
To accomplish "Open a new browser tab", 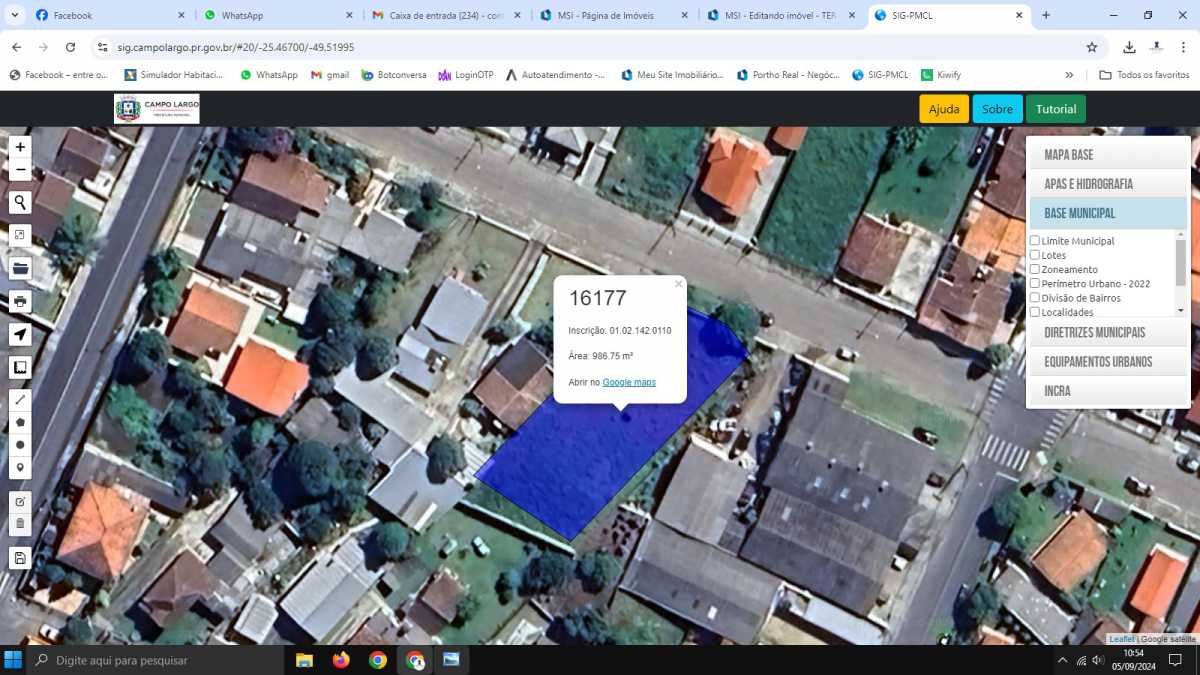I will [1046, 15].
